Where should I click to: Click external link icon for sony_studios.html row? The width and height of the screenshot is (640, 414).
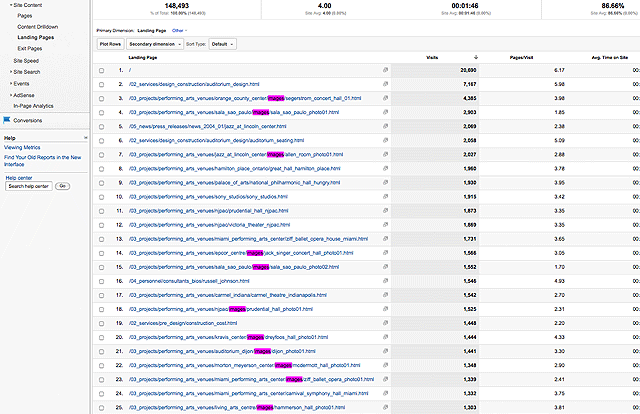click(x=385, y=197)
